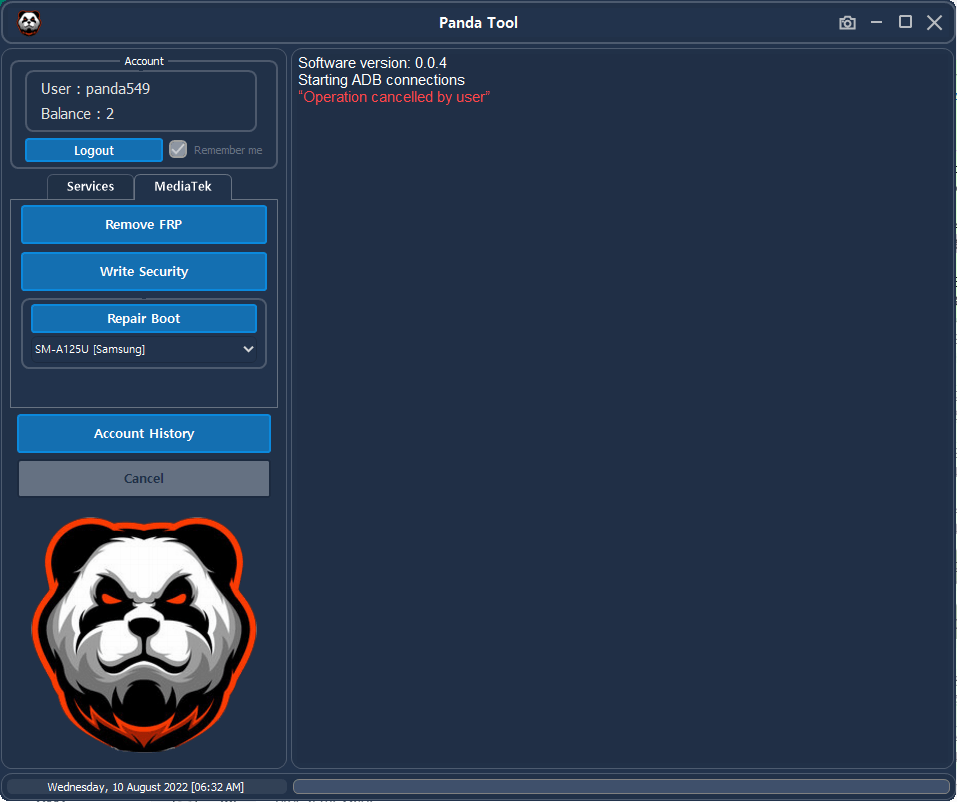Click the Operation cancelled by user log message
Screen dimensions: 957x802
pyautogui.click(x=392, y=96)
